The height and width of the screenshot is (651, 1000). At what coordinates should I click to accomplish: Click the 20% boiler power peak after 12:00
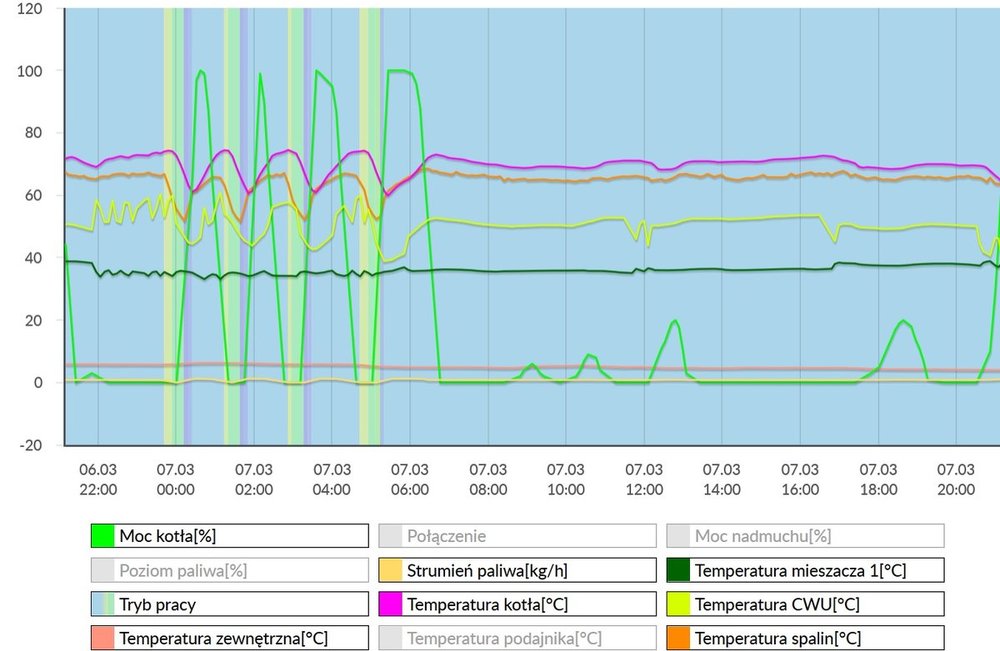point(676,321)
